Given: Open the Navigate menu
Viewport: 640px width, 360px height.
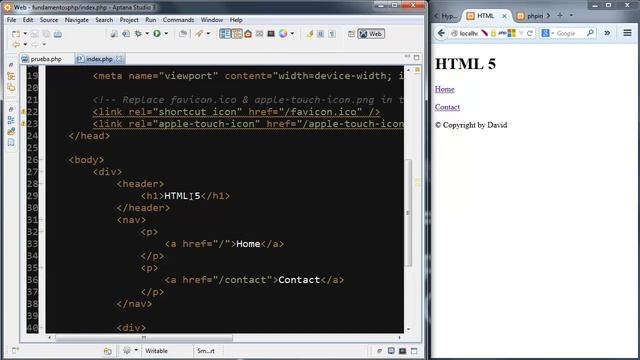Looking at the screenshot, I should point(76,20).
